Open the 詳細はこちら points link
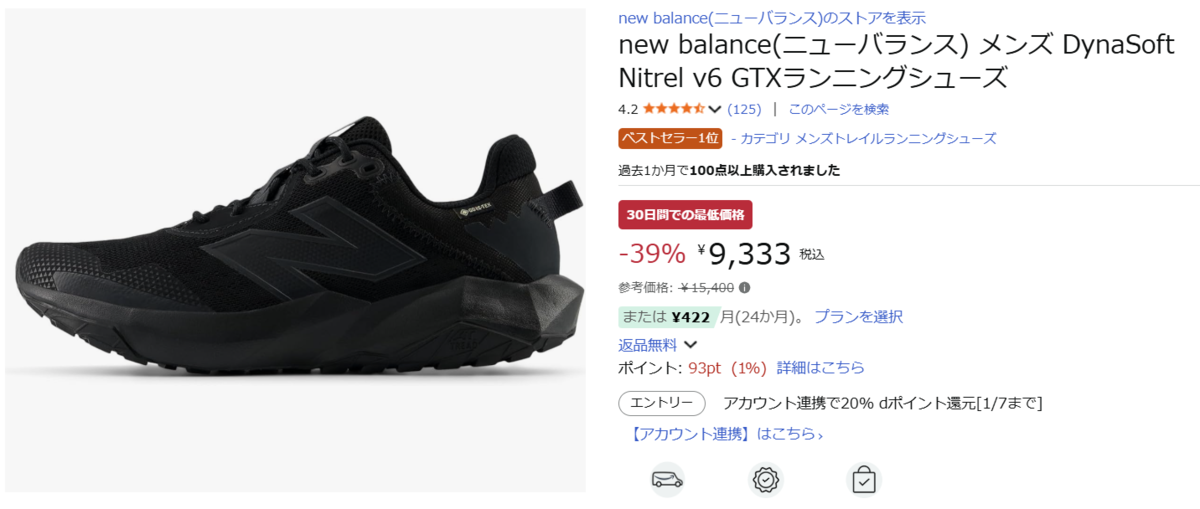This screenshot has height=509, width=1200. coord(820,368)
